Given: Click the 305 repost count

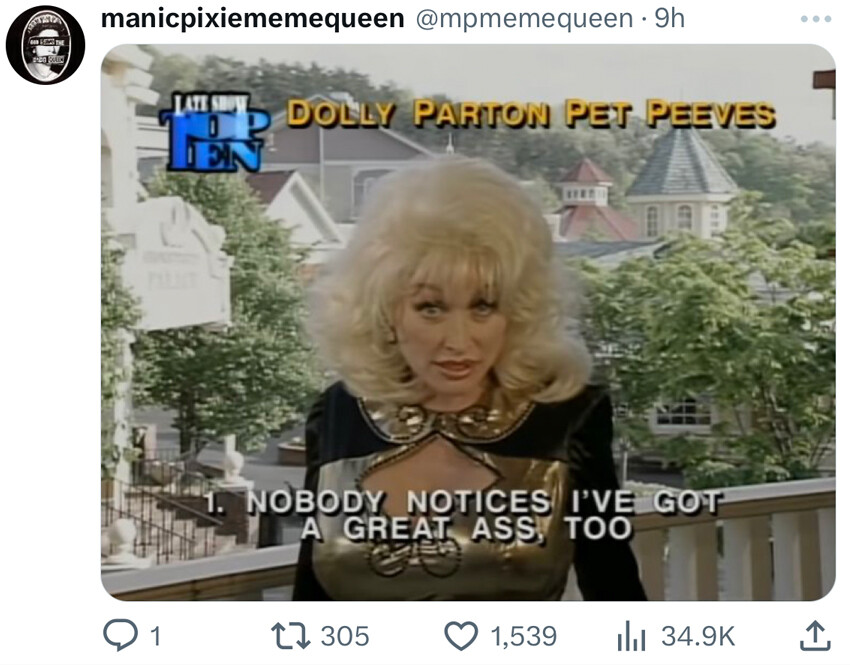Looking at the screenshot, I should pos(345,636).
